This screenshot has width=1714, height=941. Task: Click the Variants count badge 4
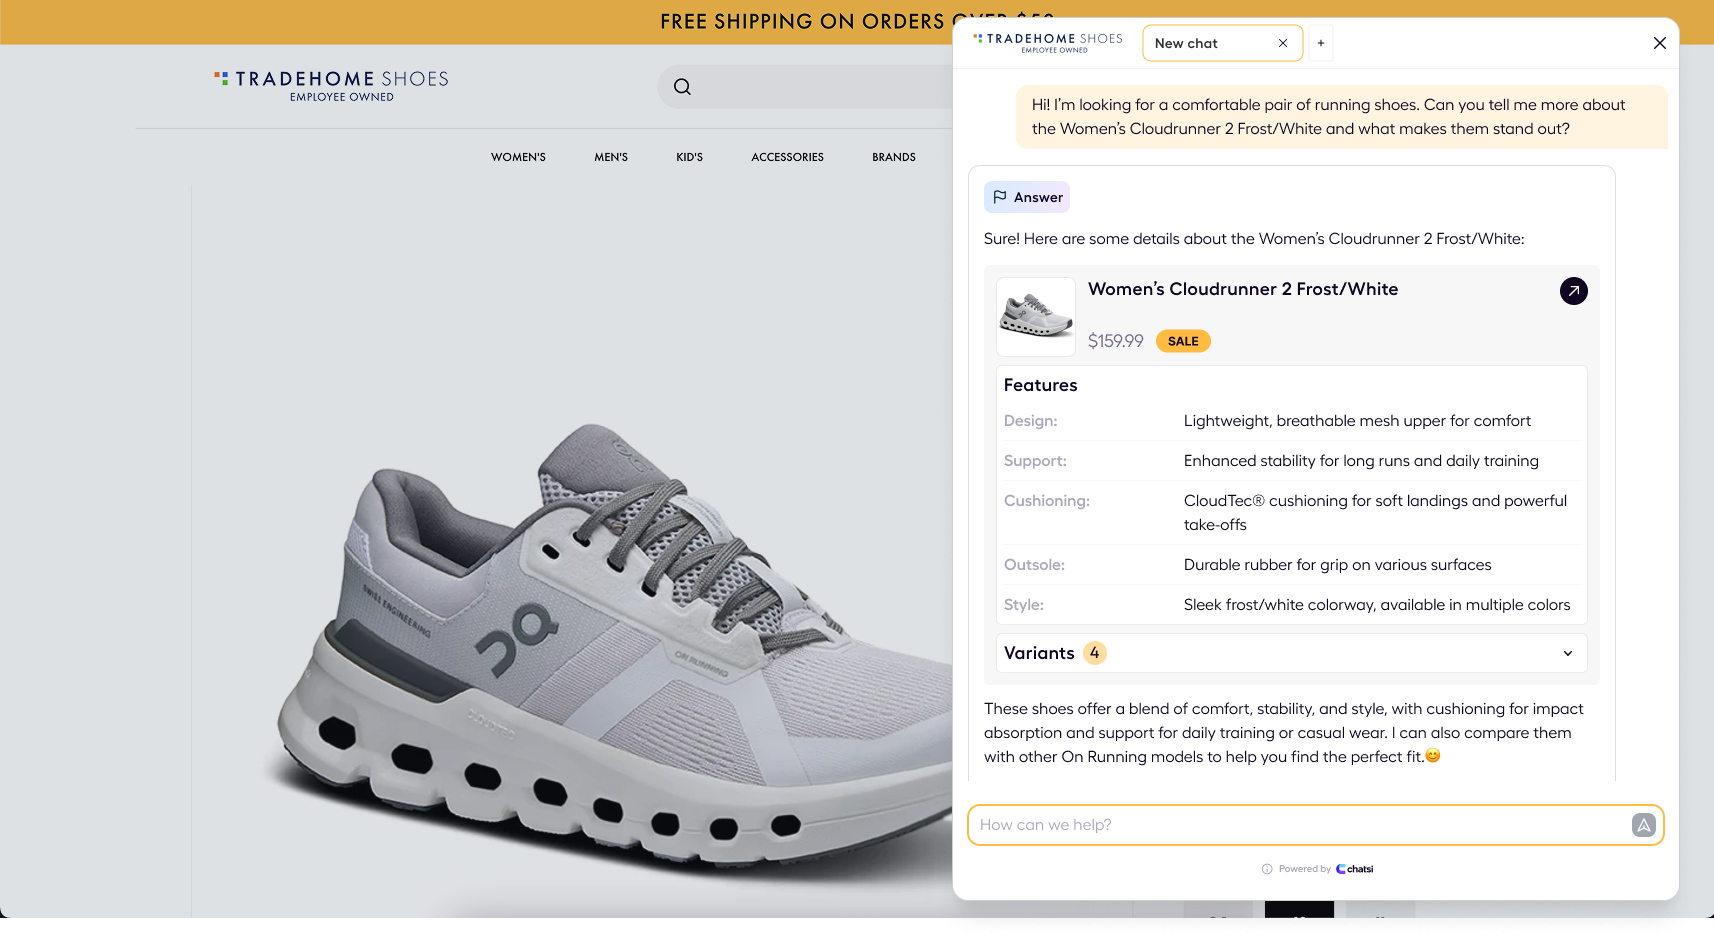pyautogui.click(x=1094, y=653)
